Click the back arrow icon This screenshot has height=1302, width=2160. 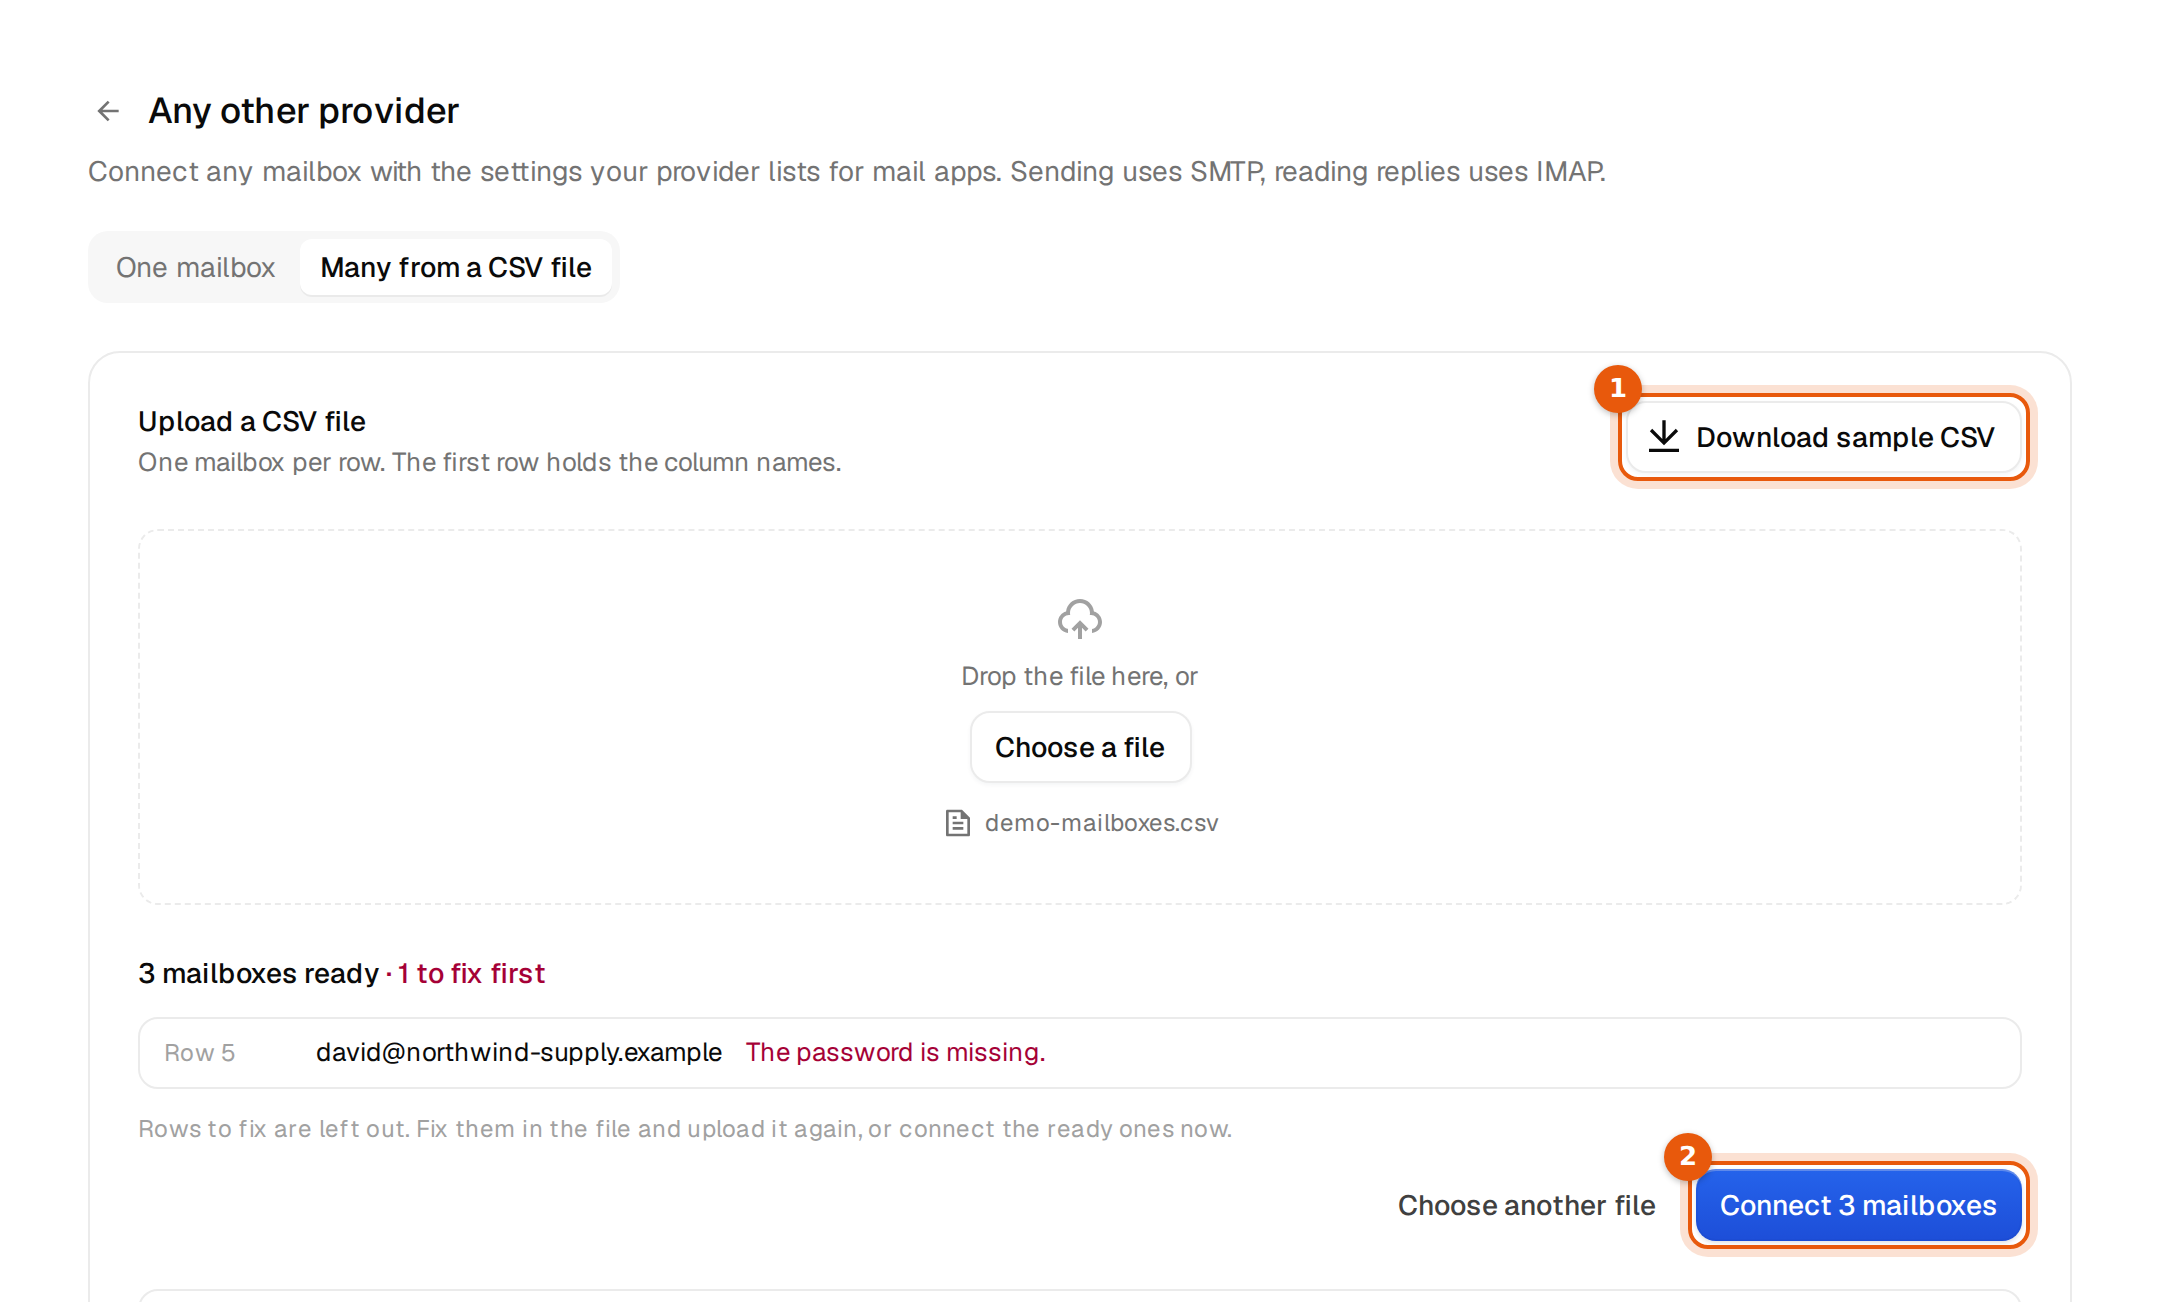108,111
